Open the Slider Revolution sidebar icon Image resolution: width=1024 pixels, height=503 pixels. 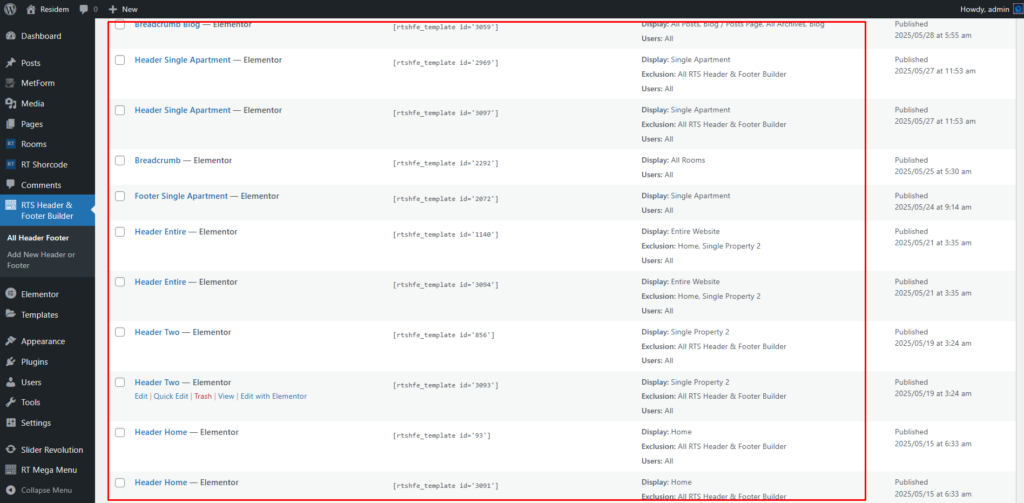10,449
